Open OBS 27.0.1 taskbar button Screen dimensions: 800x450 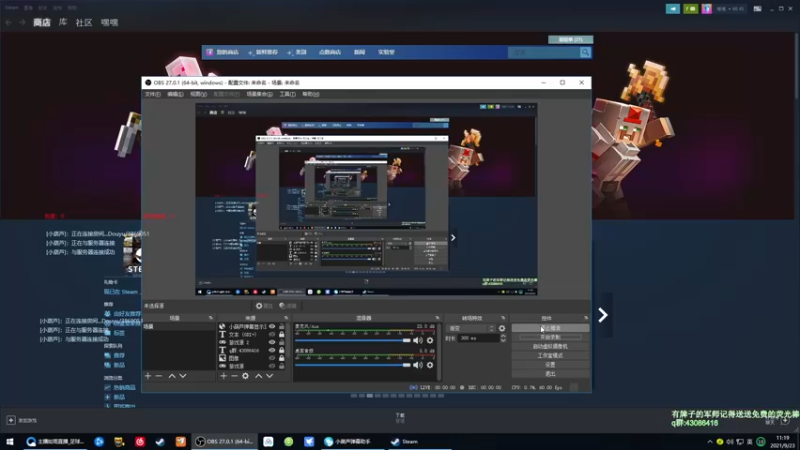224,442
